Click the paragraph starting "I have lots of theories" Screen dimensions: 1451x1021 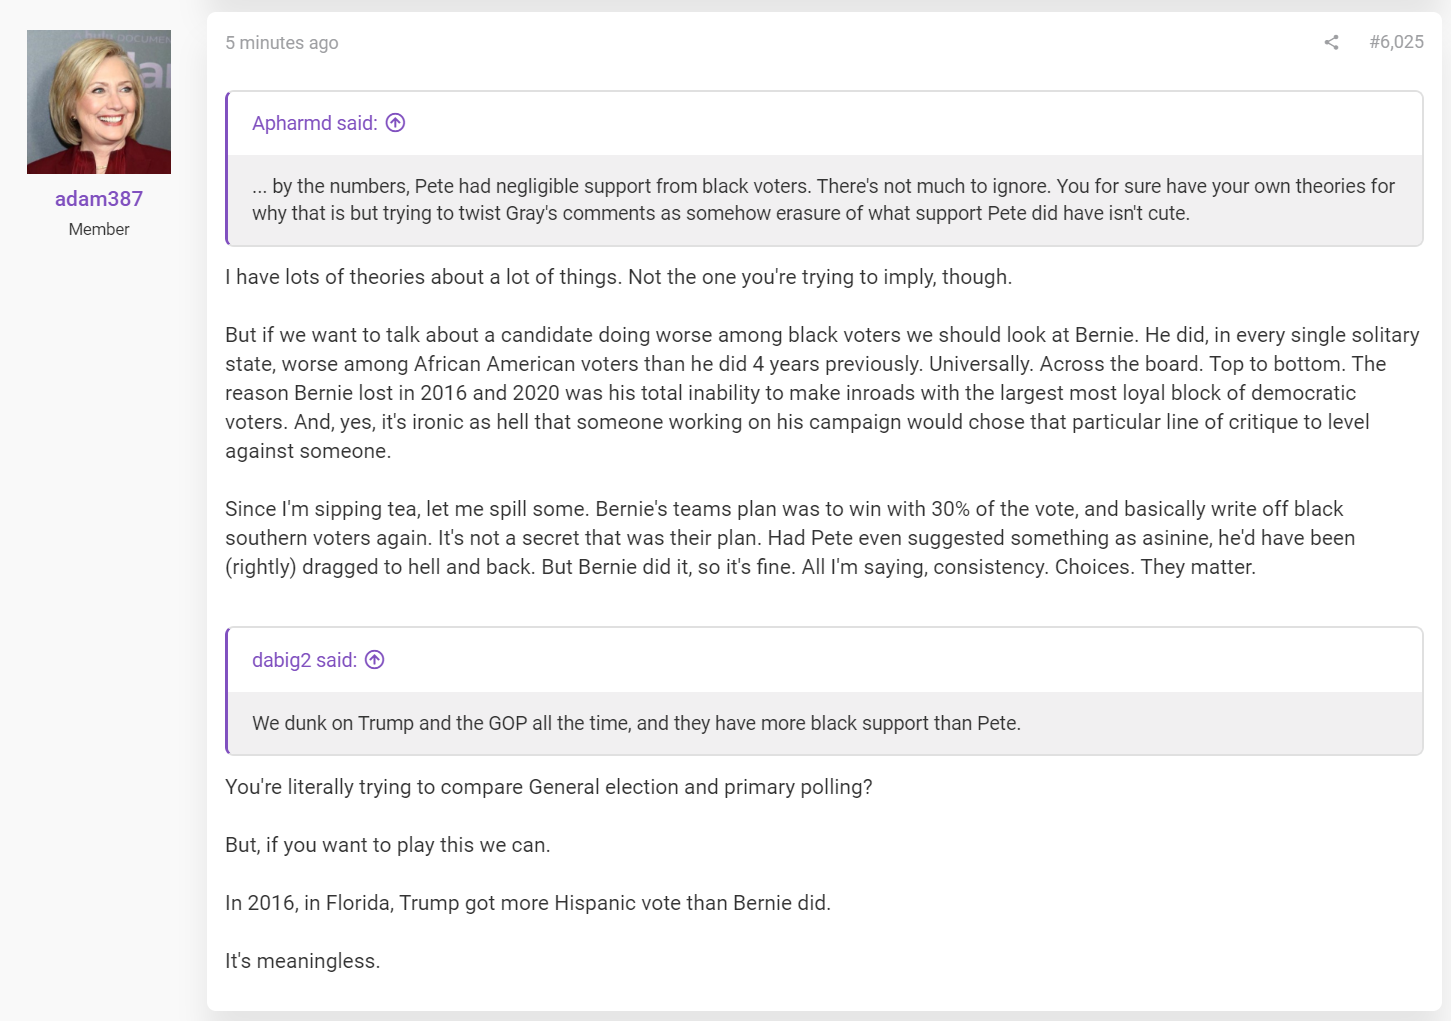pyautogui.click(x=618, y=277)
